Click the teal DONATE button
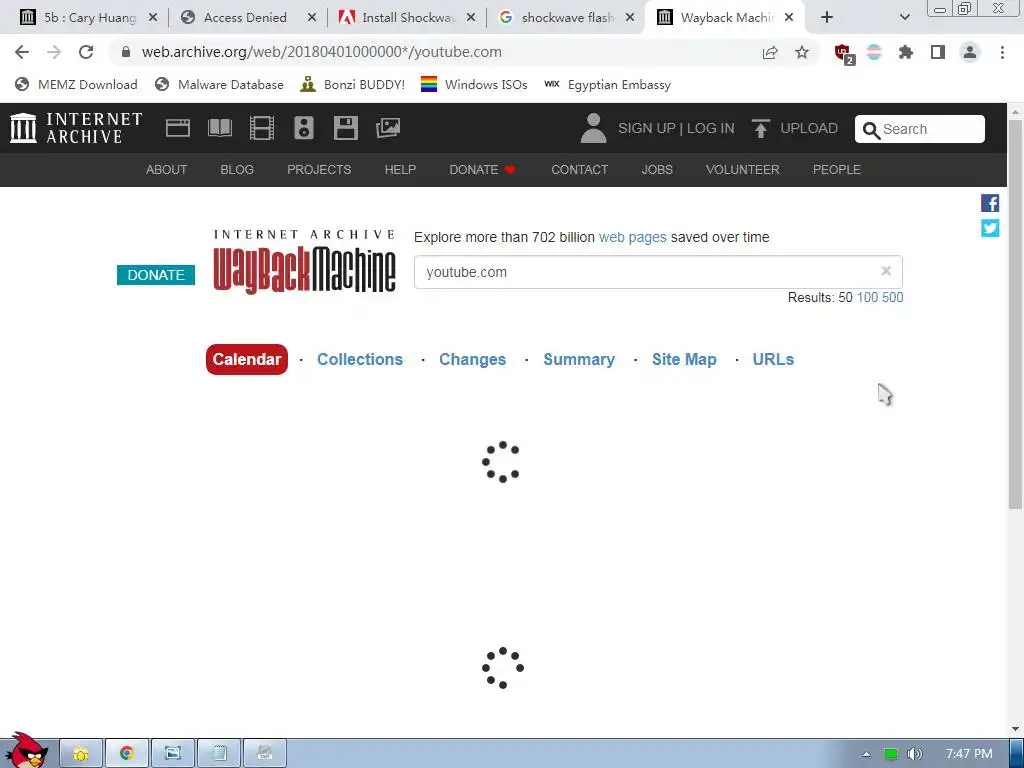Viewport: 1024px width, 768px height. 156,275
